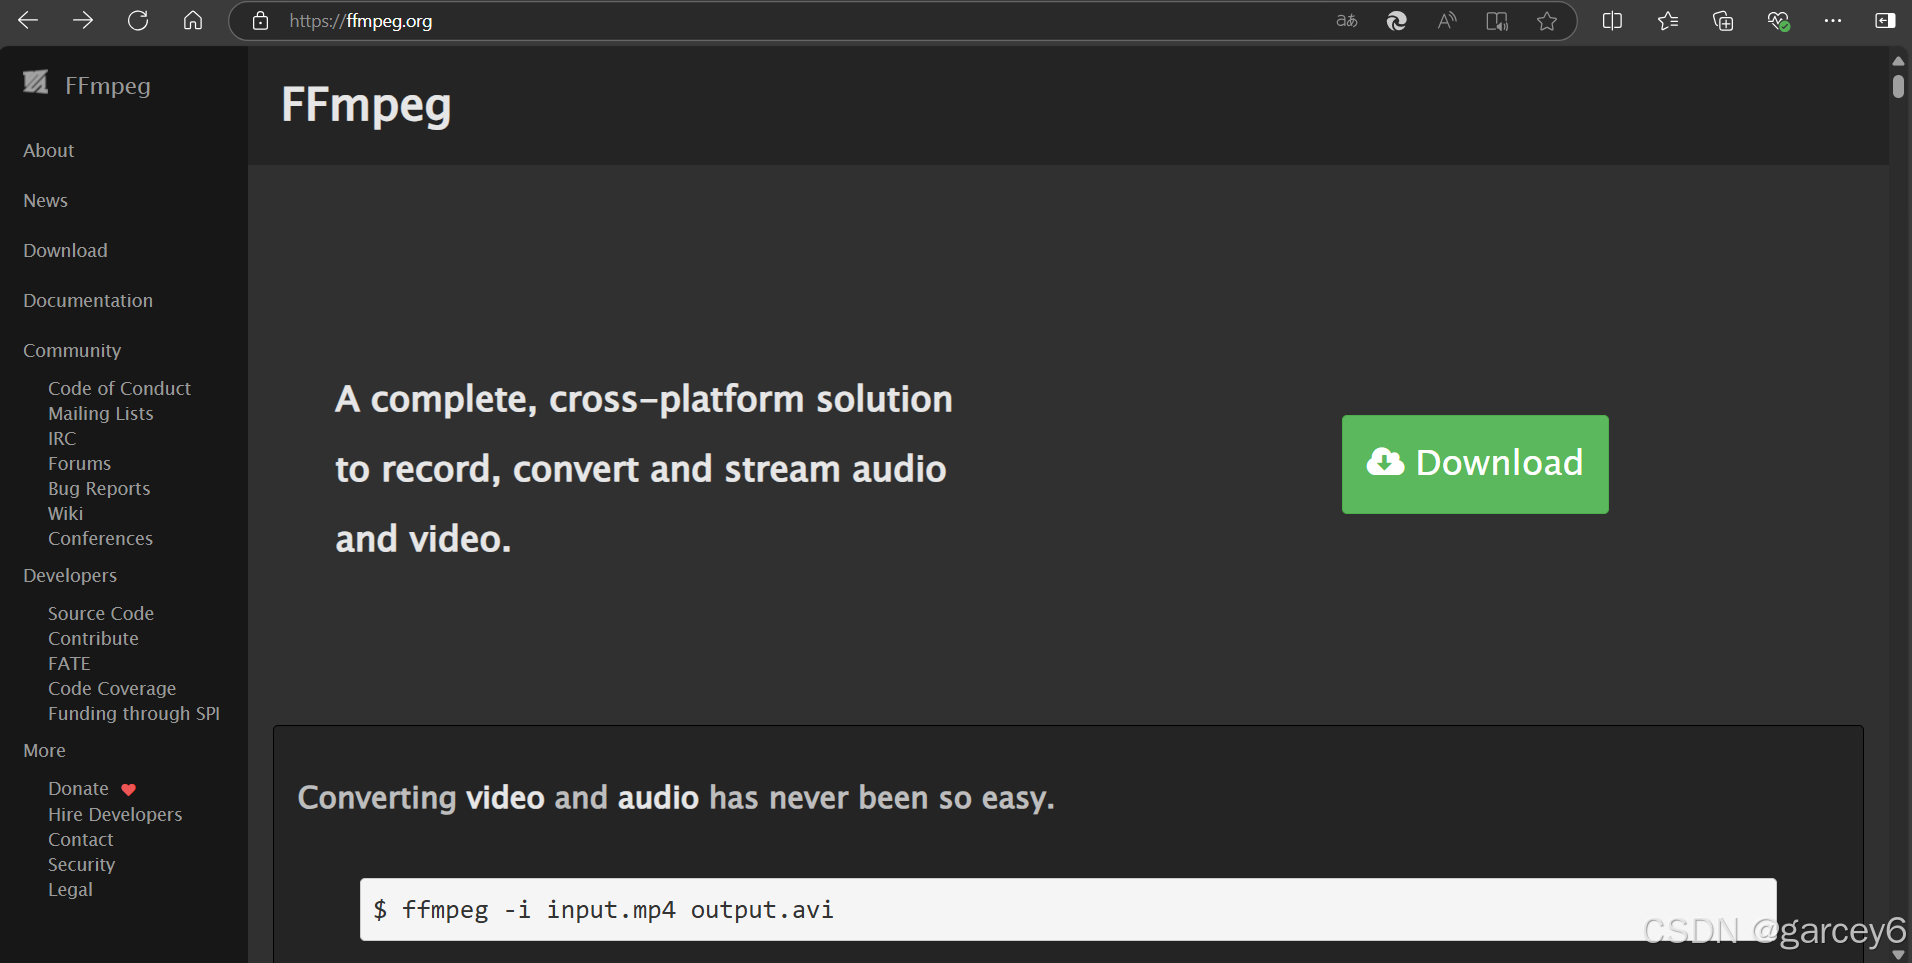Viewport: 1912px width, 963px height.
Task: Open the browser Settings and more menu
Action: 1833,21
